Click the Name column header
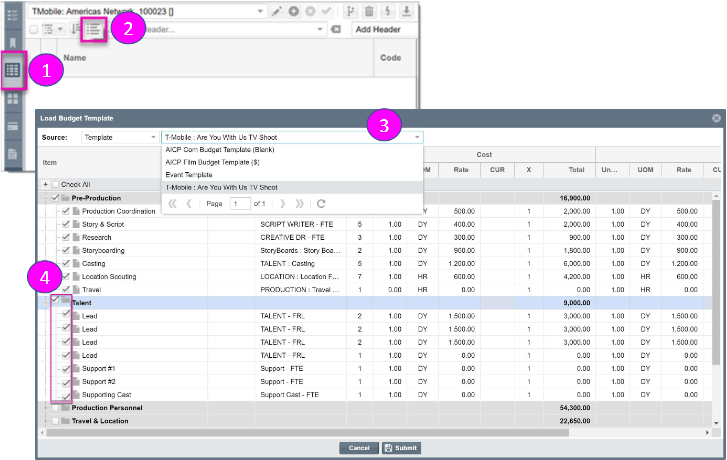 [215, 58]
